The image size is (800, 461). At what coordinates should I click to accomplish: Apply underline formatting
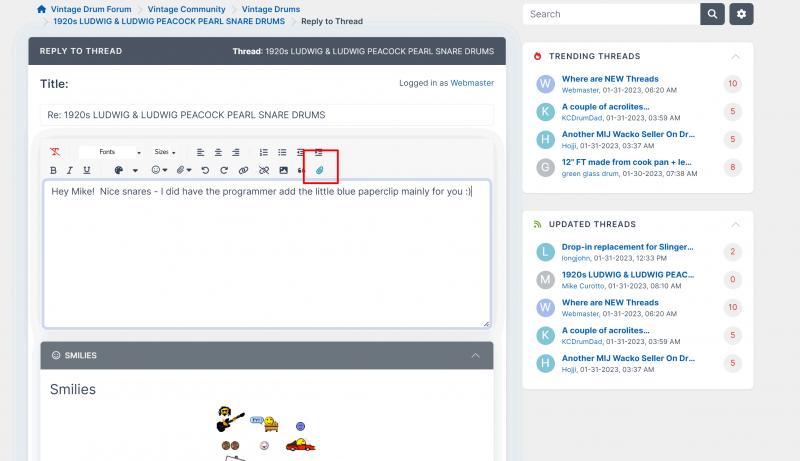click(x=84, y=170)
